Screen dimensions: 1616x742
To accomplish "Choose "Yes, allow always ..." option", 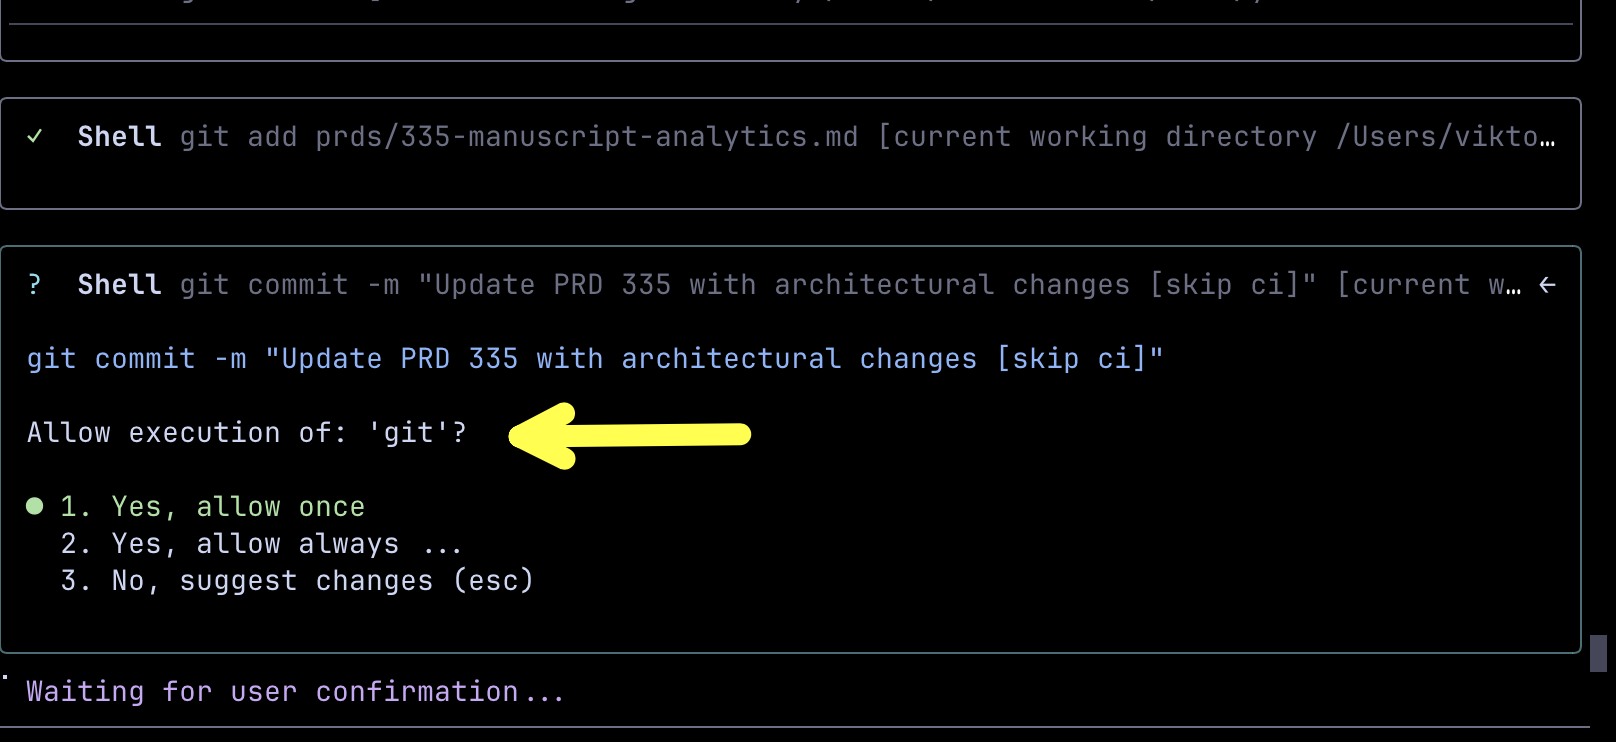I will click(255, 544).
